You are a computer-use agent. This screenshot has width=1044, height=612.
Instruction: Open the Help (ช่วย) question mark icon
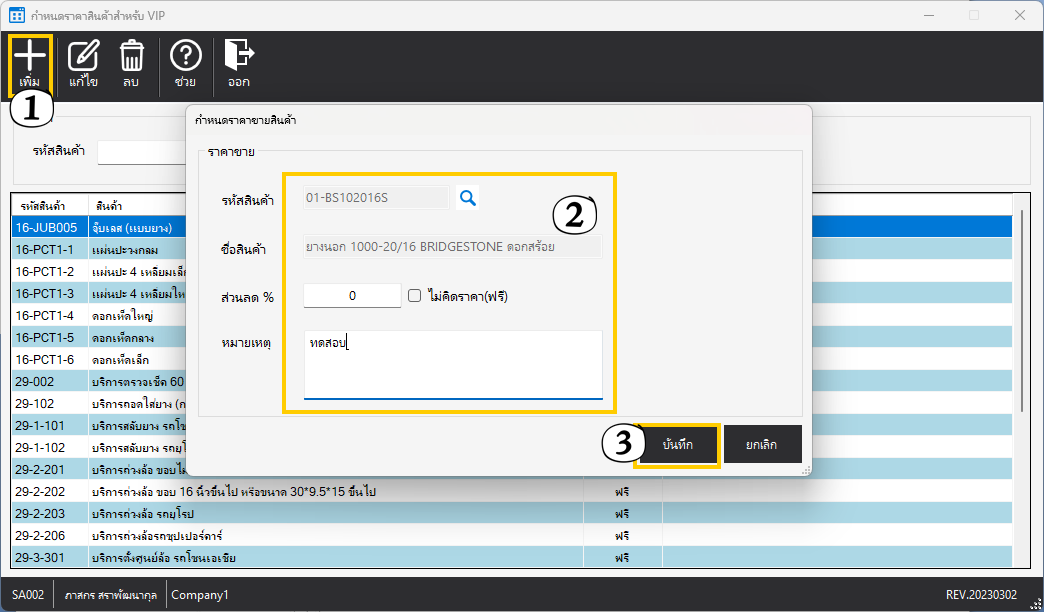pos(185,56)
